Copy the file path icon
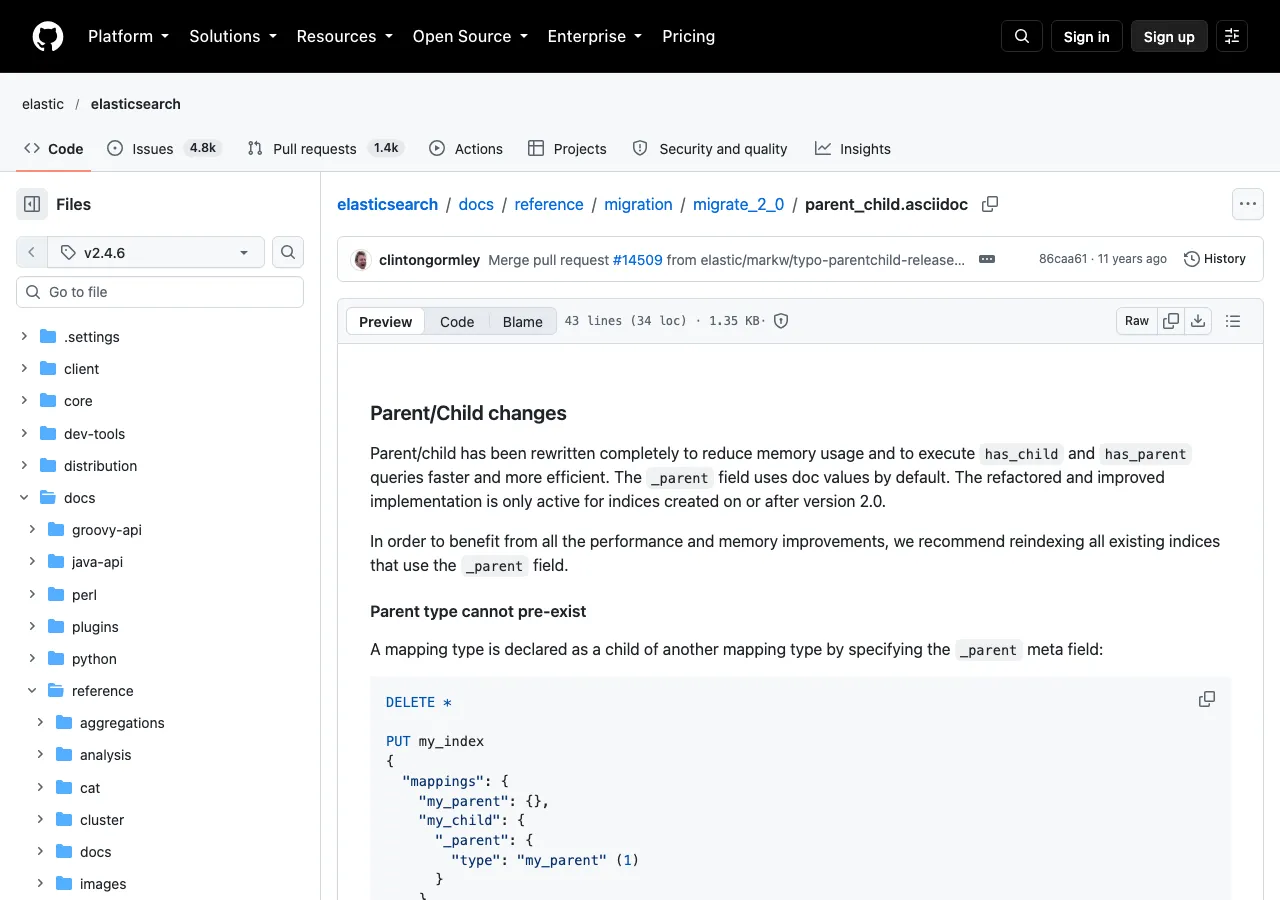The image size is (1280, 900). [990, 204]
